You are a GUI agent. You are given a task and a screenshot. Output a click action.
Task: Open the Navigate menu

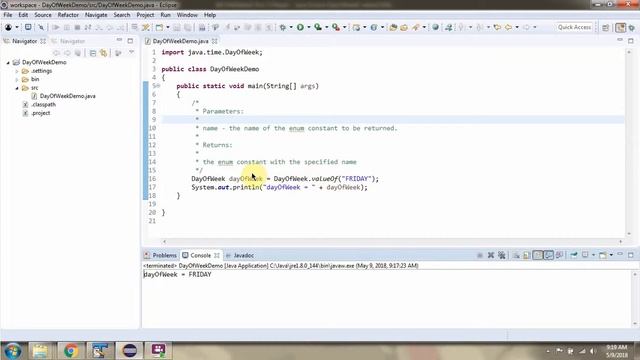point(96,15)
